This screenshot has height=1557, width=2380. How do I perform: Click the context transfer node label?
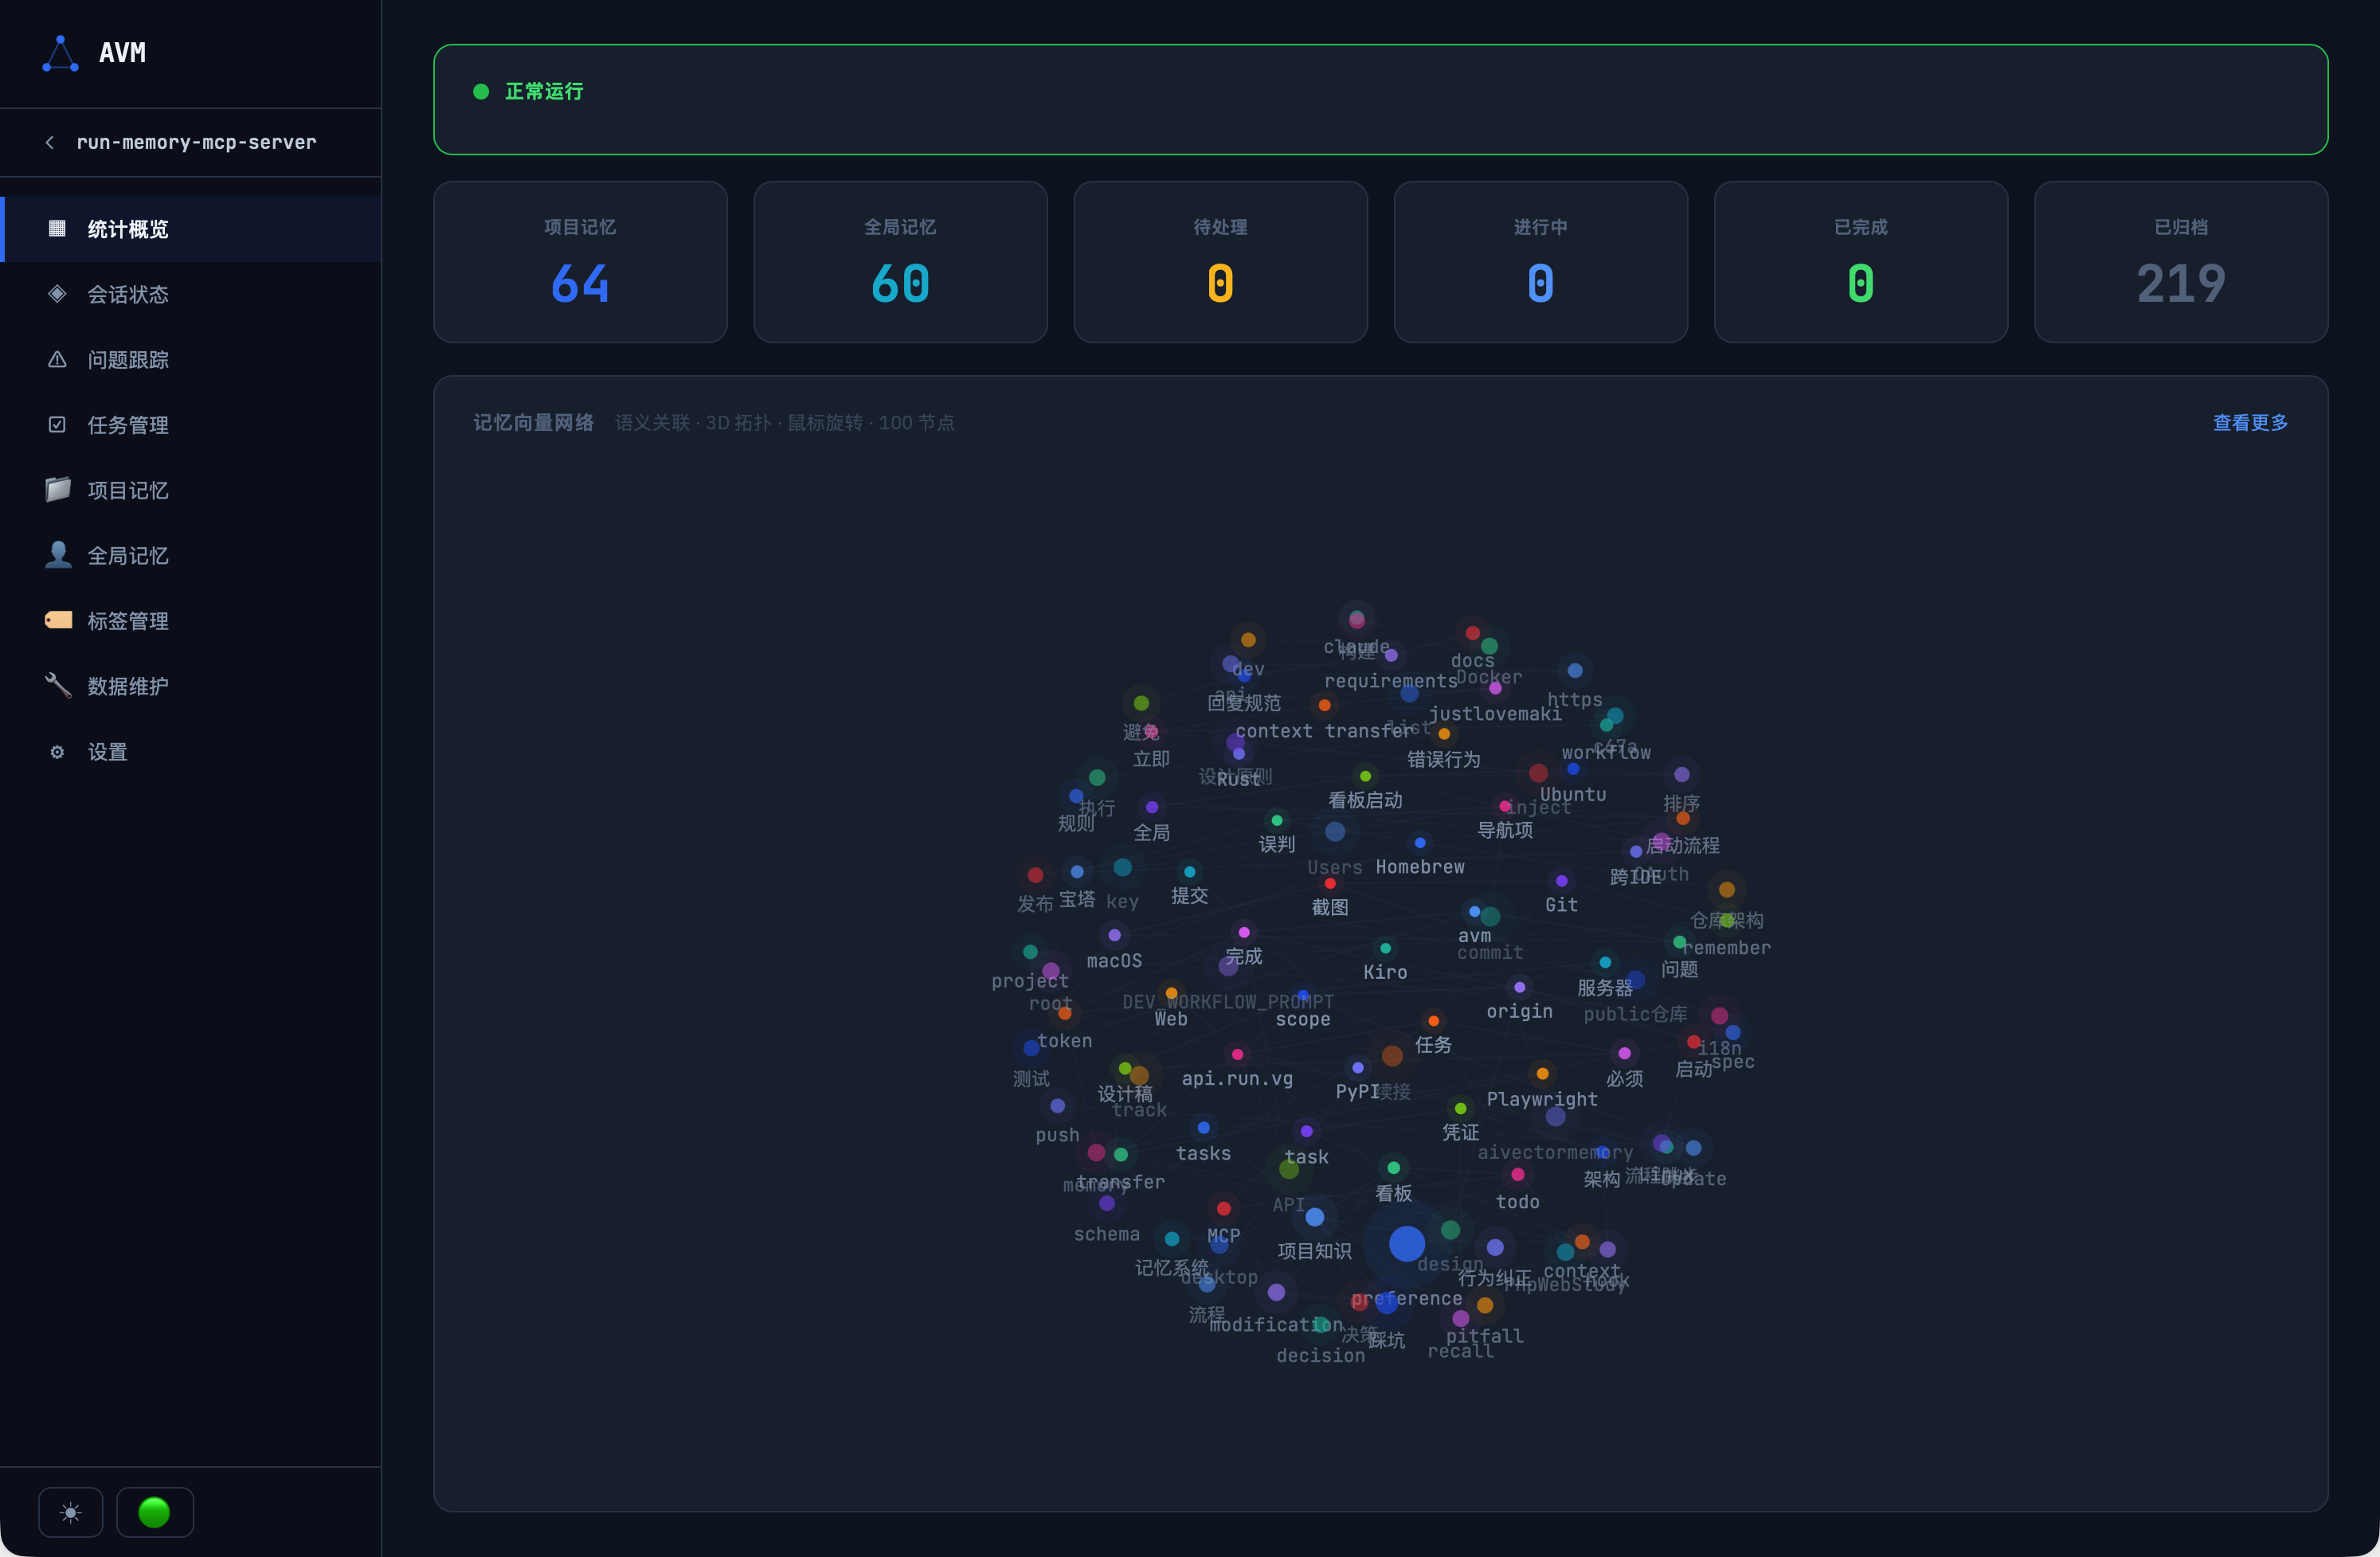coord(1324,731)
